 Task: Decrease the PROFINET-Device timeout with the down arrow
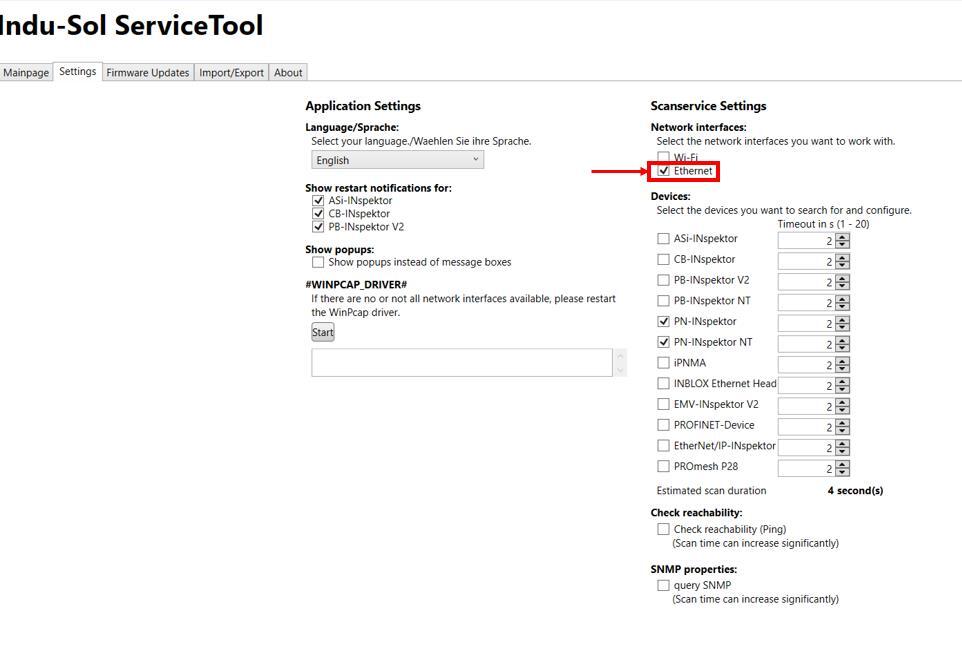(843, 431)
